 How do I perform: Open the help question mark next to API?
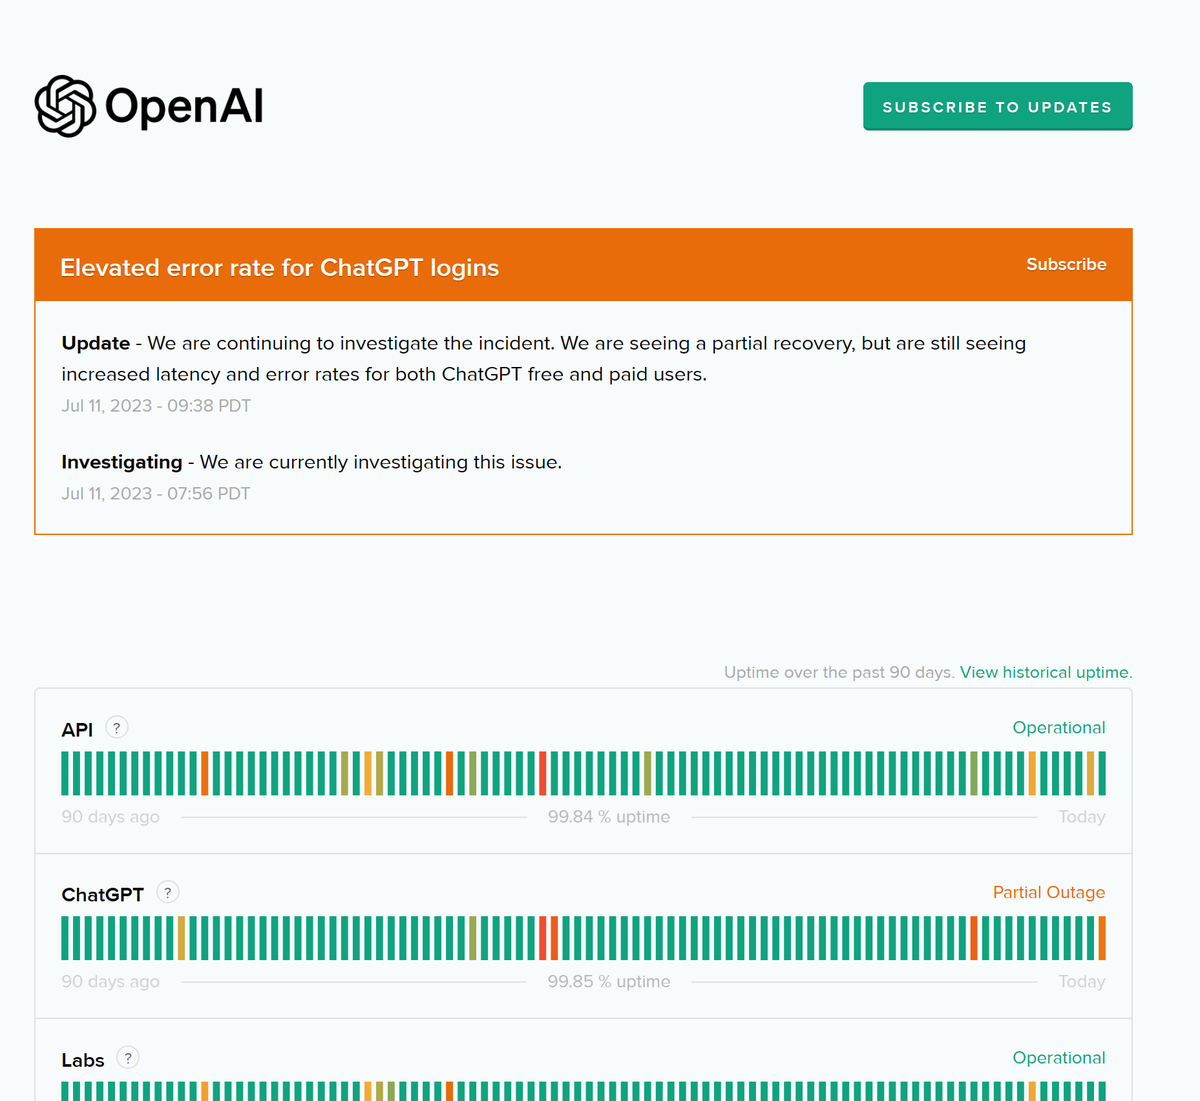click(x=117, y=728)
